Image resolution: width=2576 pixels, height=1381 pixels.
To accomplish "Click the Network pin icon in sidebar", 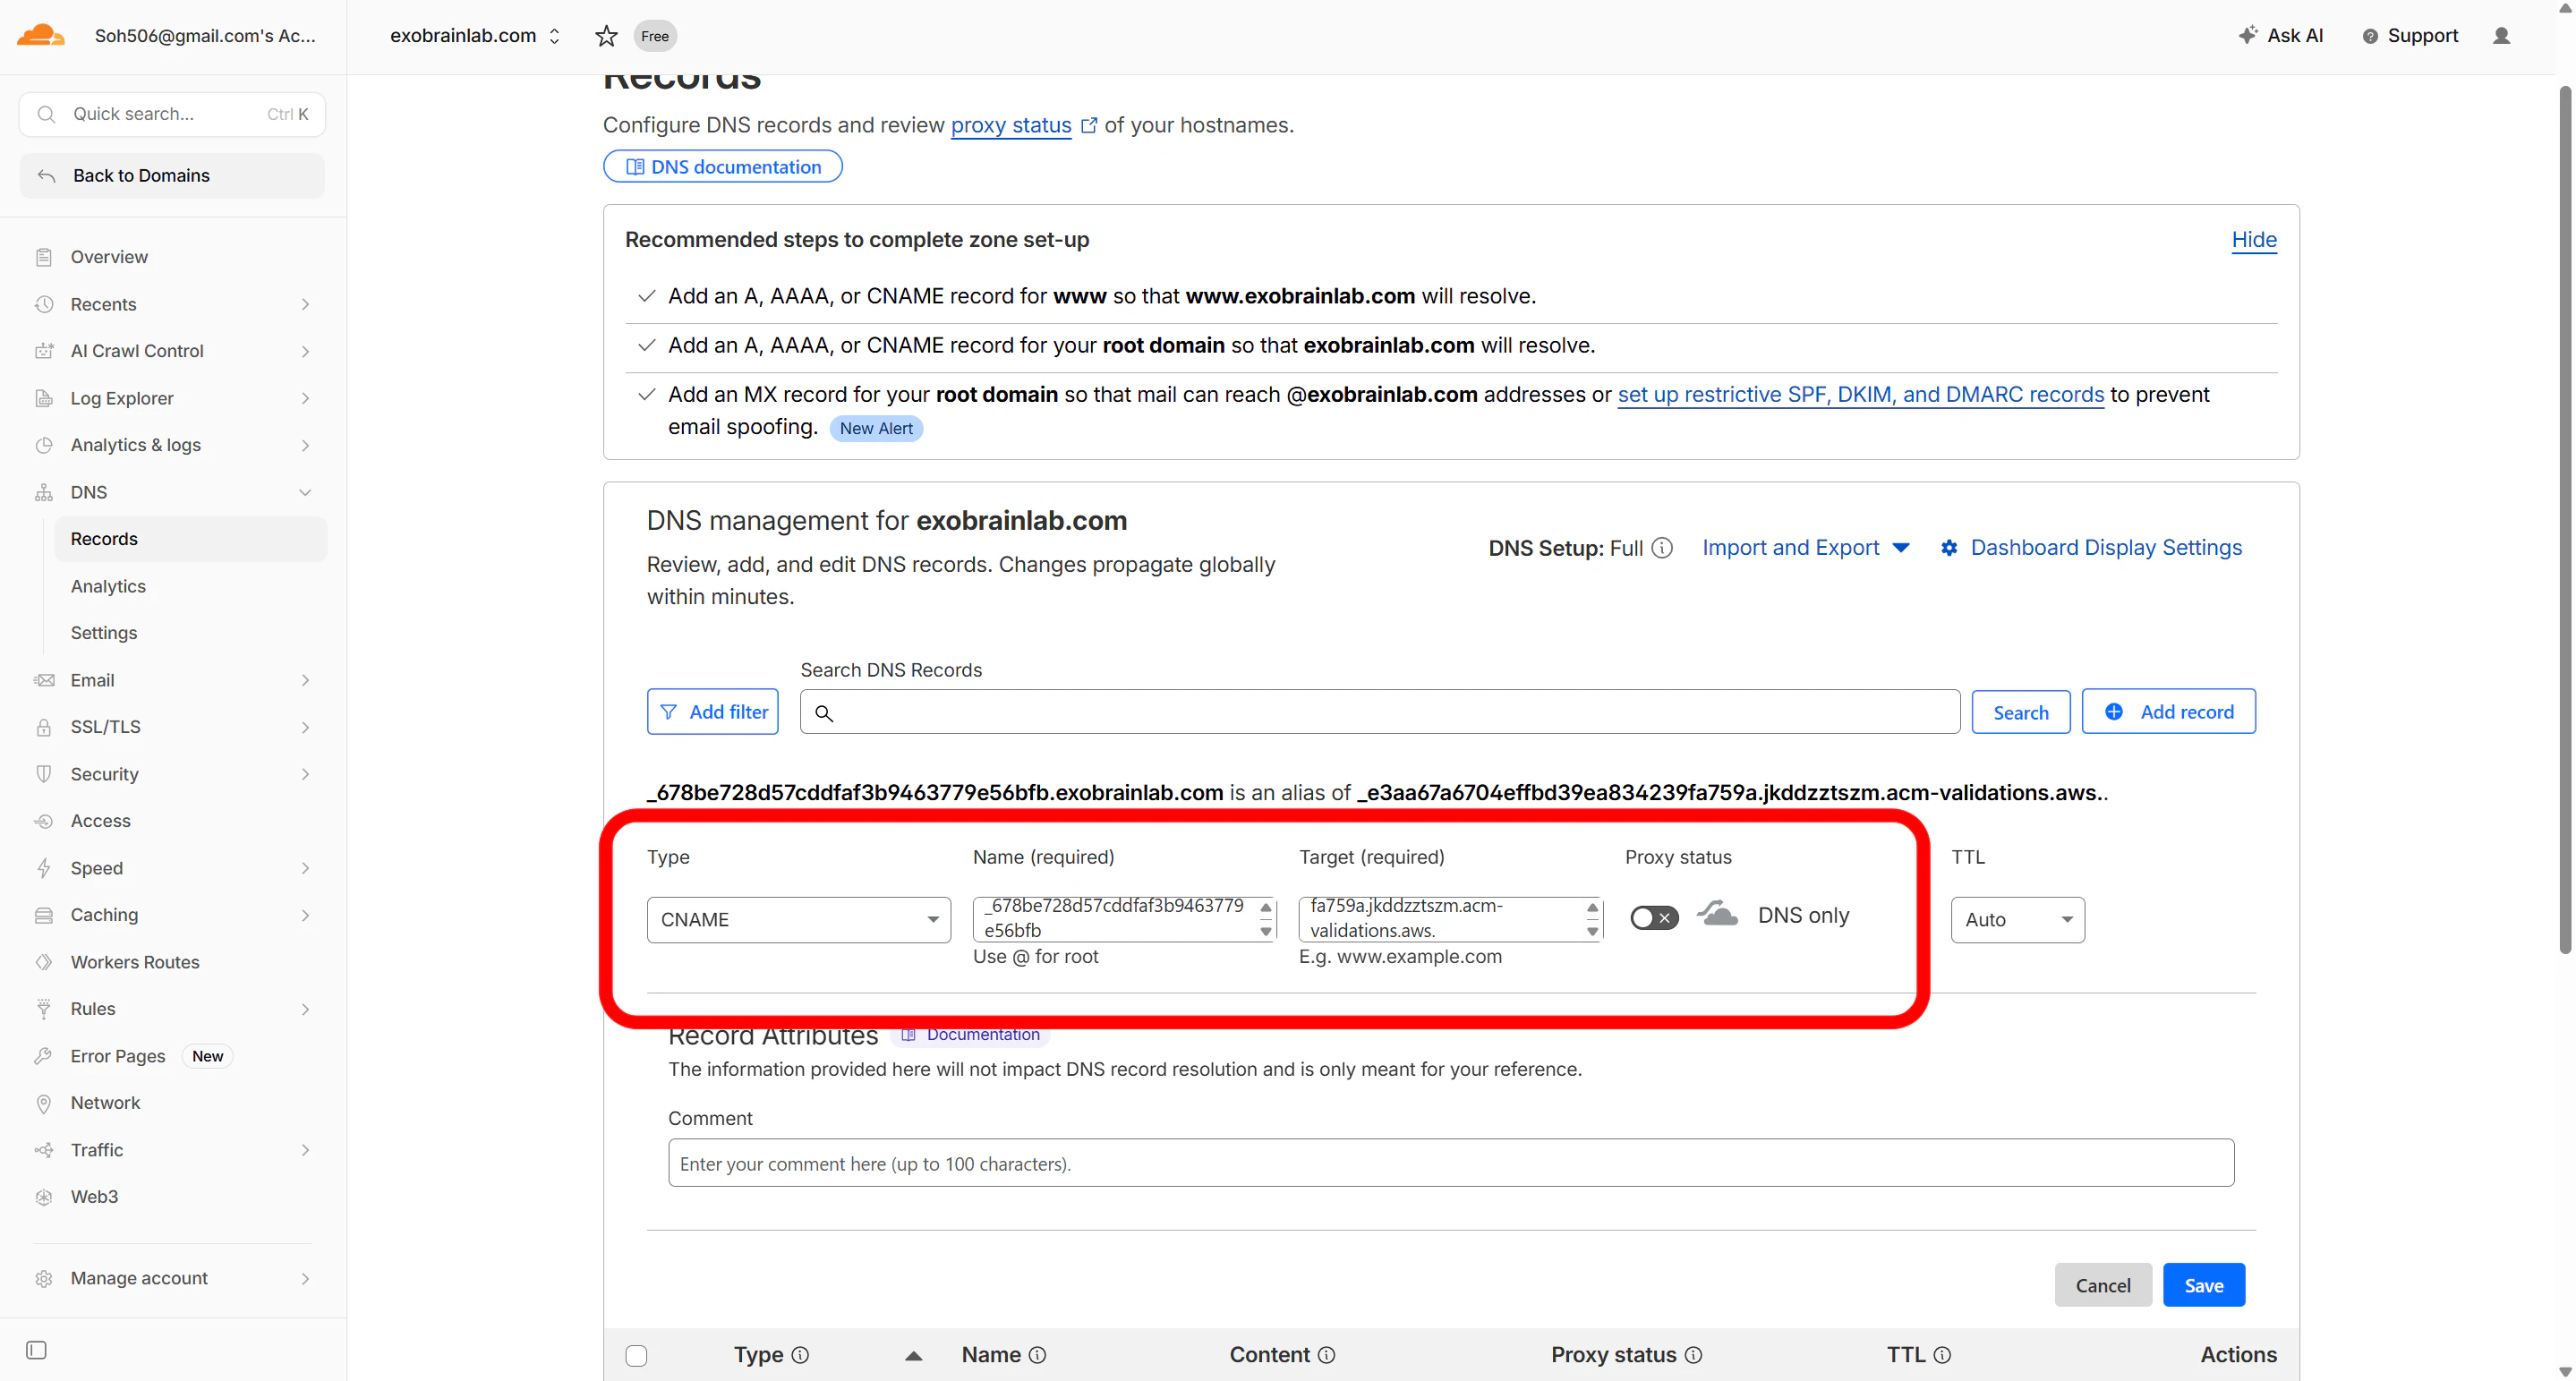I will pyautogui.click(x=43, y=1103).
